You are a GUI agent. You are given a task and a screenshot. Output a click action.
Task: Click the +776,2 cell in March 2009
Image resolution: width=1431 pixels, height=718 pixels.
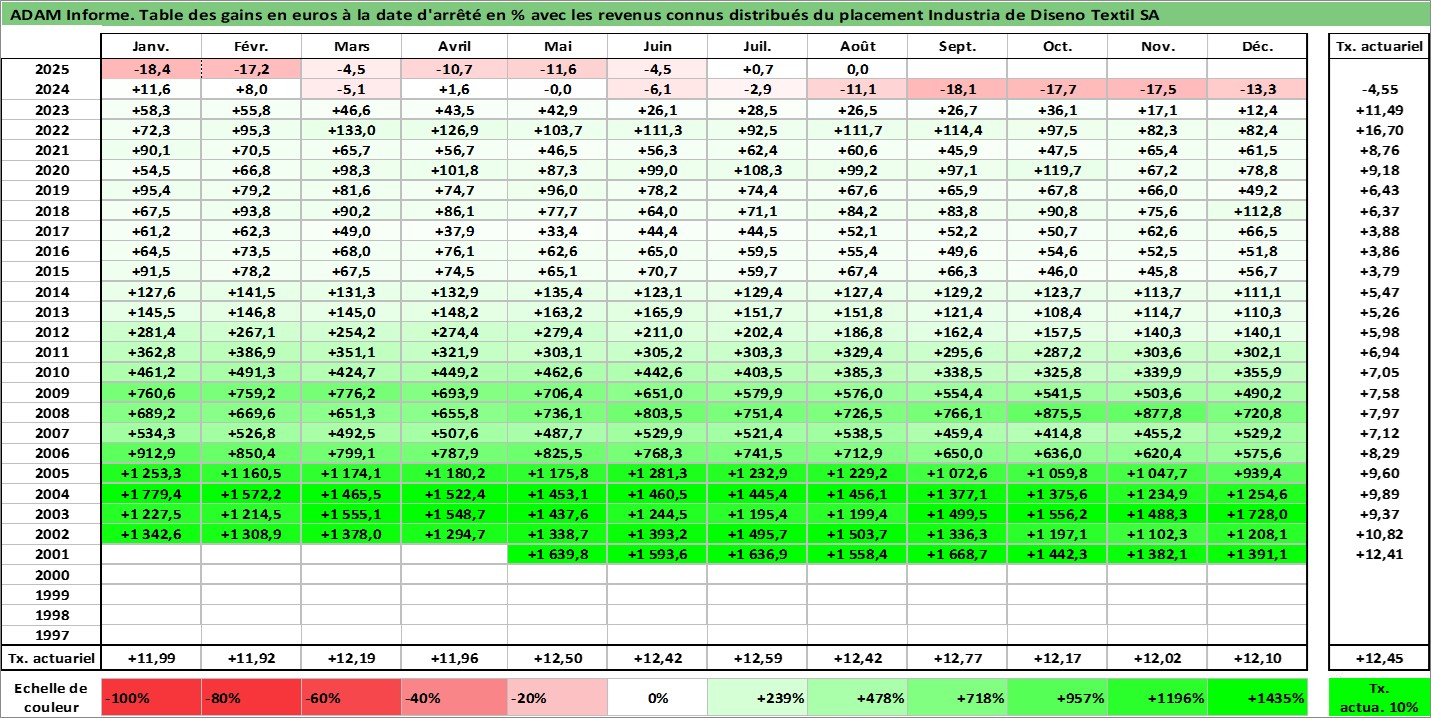[352, 393]
